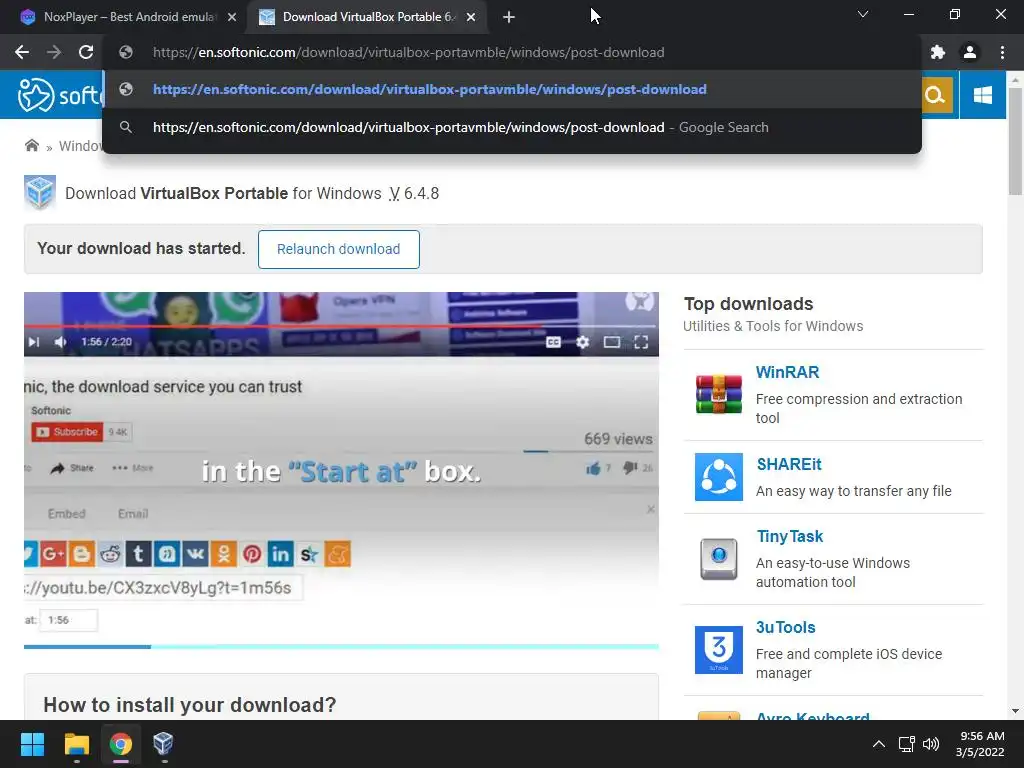Show hidden system tray icons
Viewport: 1024px width, 768px height.
pos(879,744)
